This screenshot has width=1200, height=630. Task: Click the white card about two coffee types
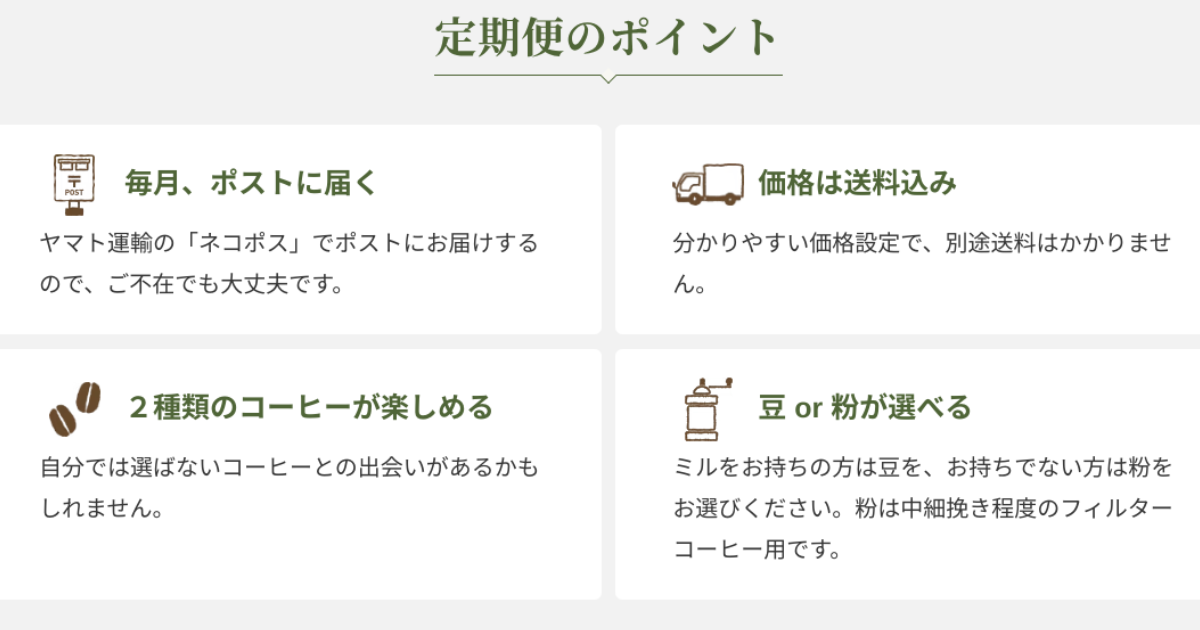point(300,474)
